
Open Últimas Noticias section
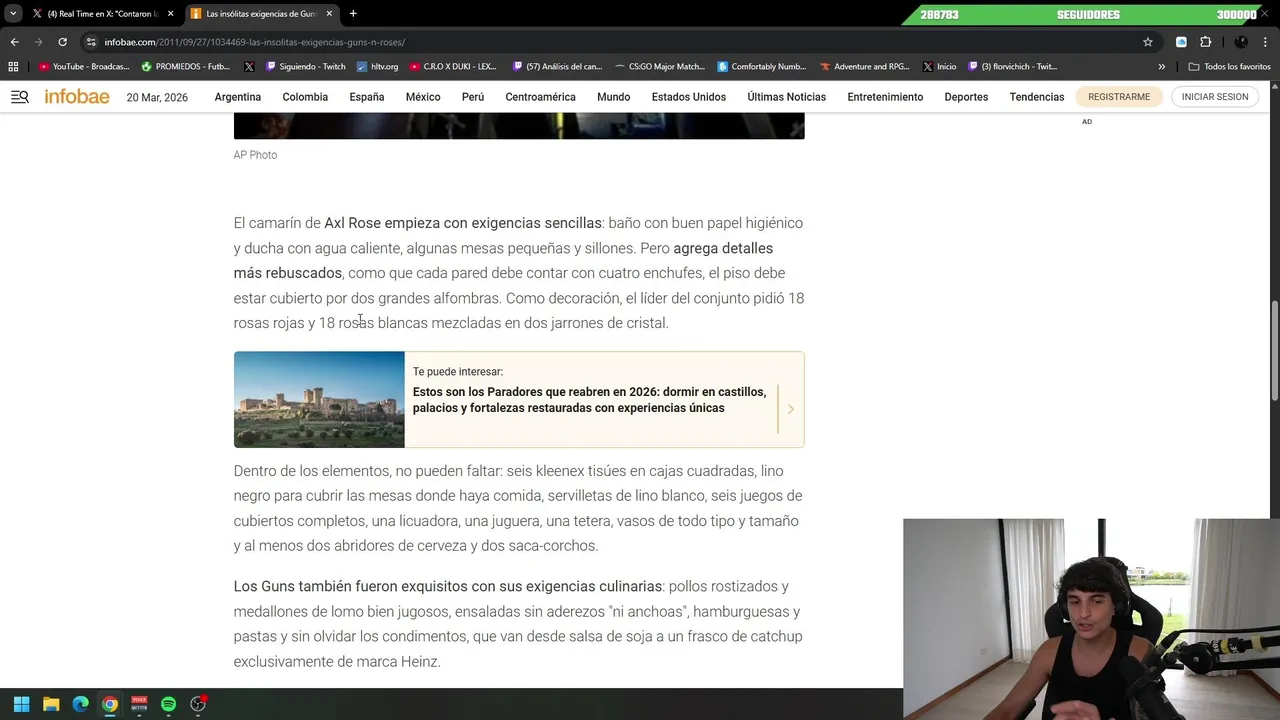click(786, 97)
